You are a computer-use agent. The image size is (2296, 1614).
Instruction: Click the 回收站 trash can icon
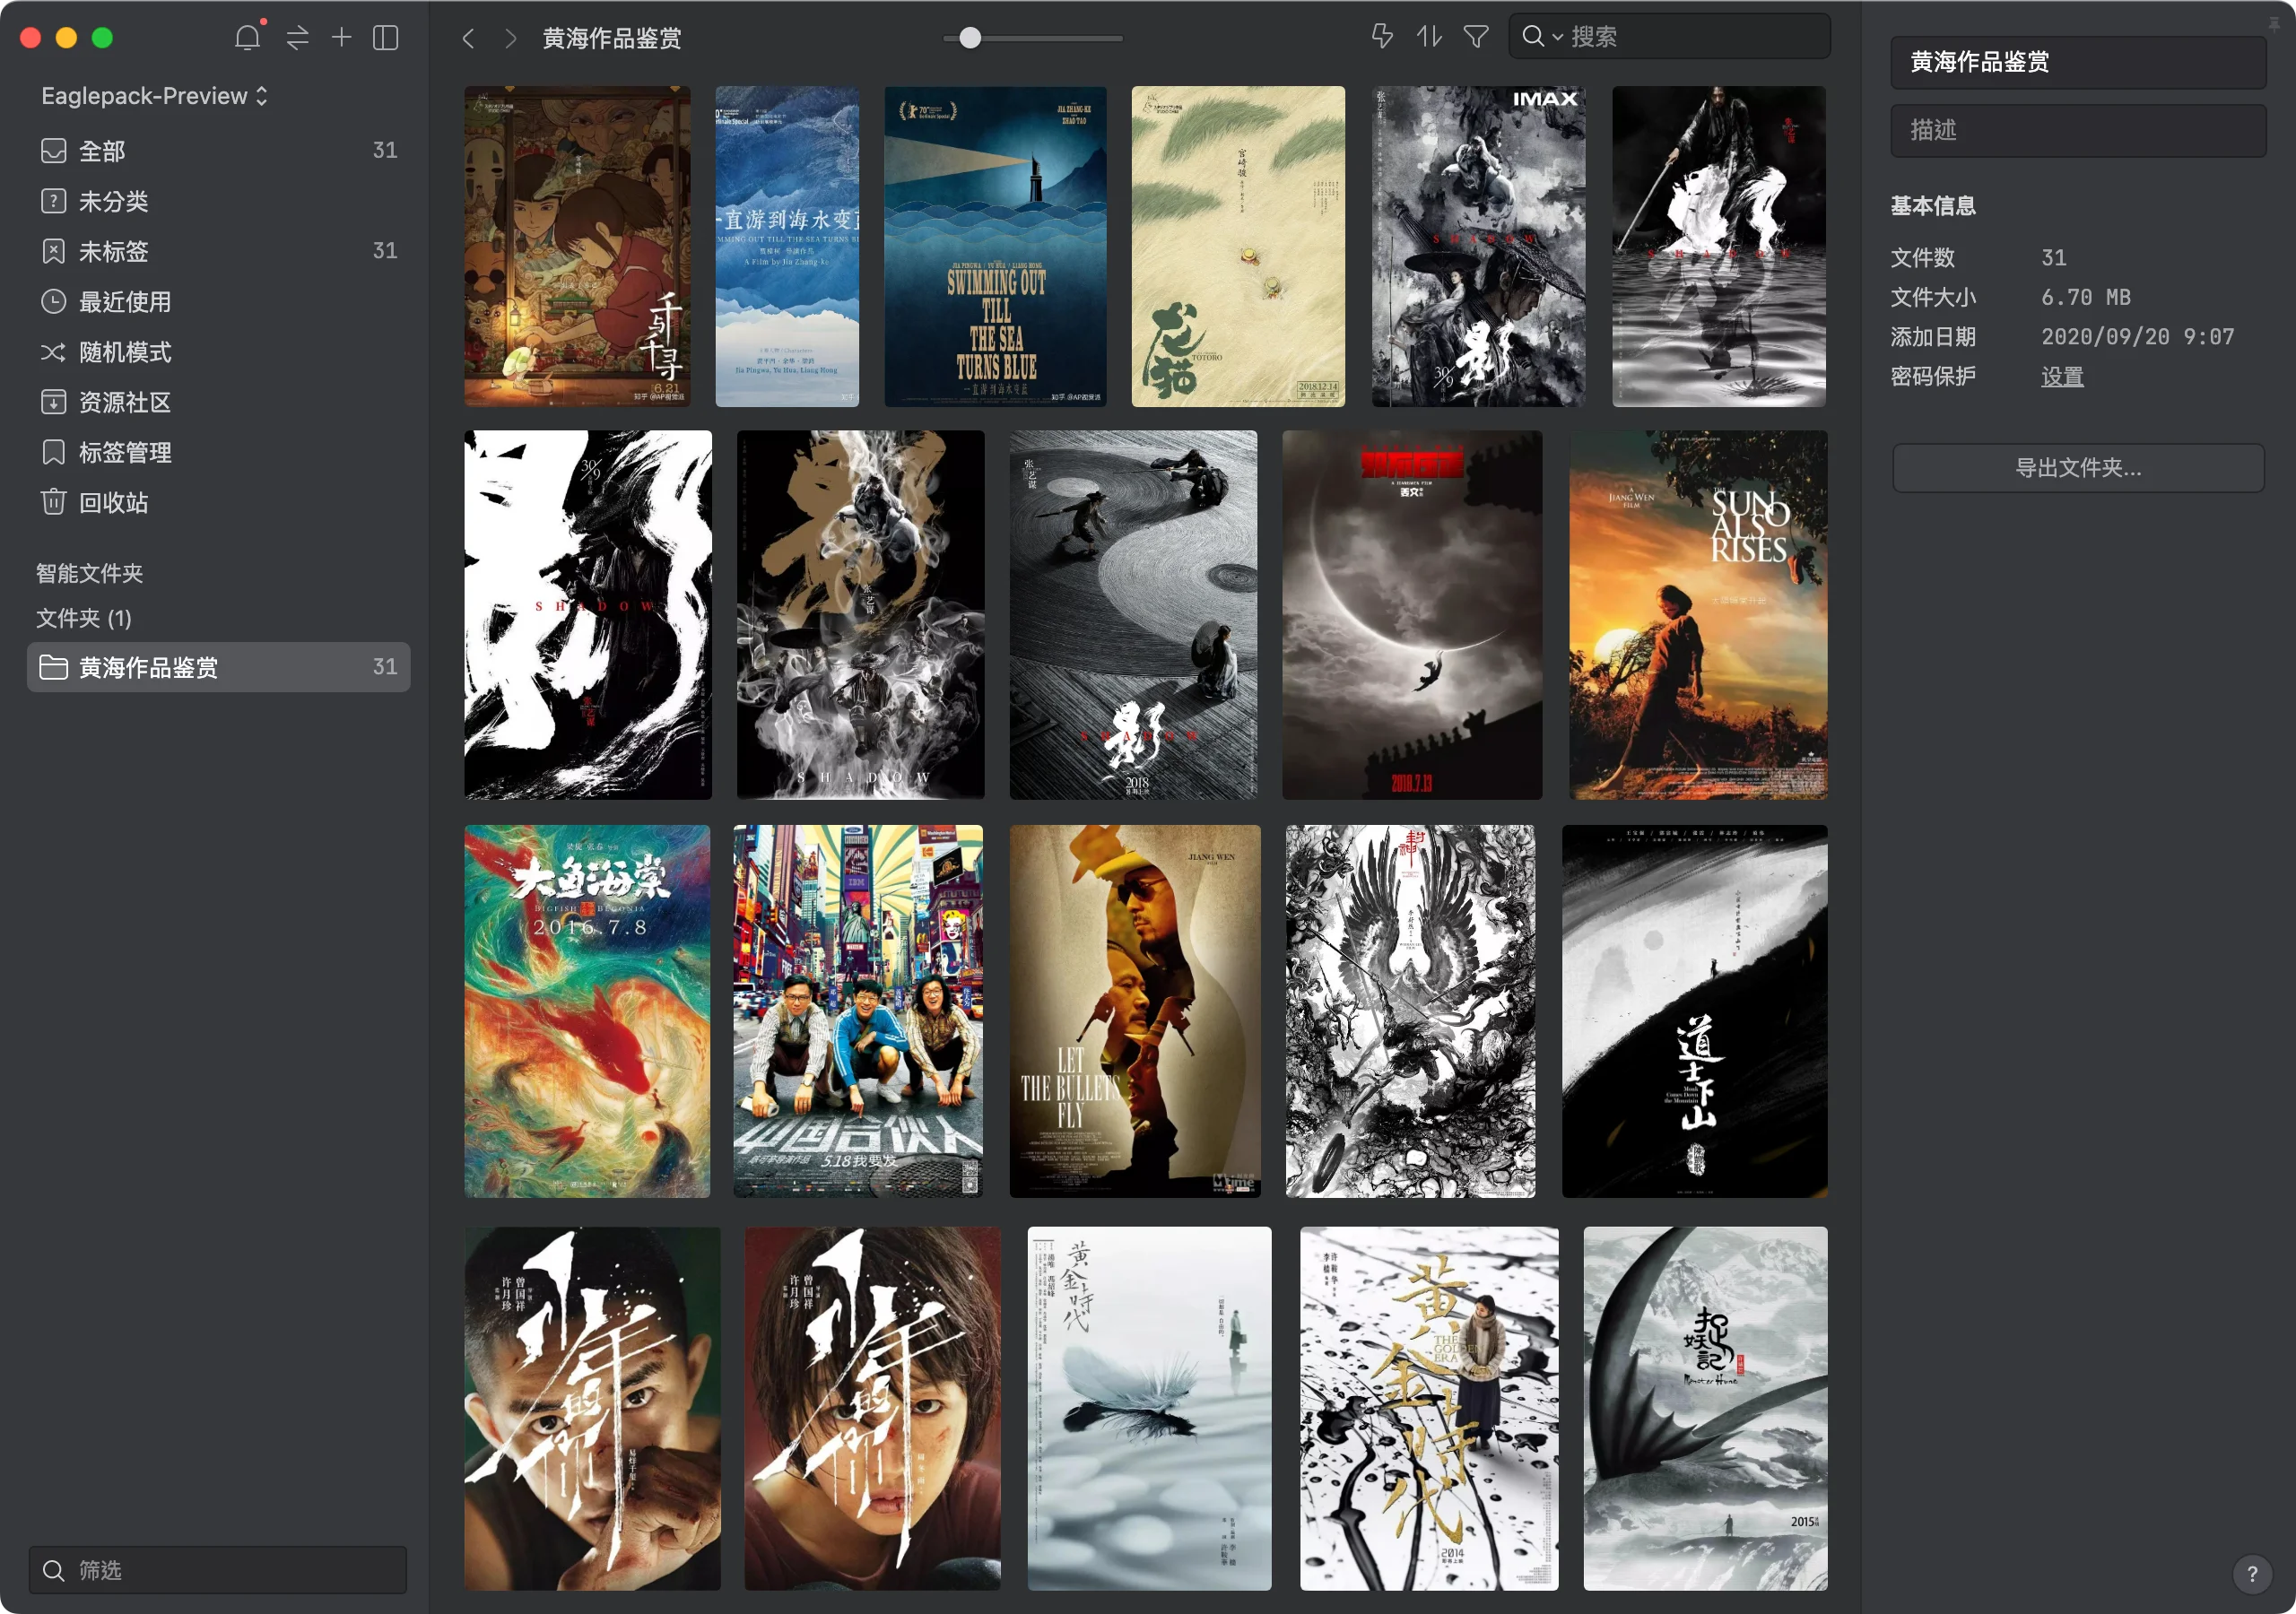click(x=53, y=501)
